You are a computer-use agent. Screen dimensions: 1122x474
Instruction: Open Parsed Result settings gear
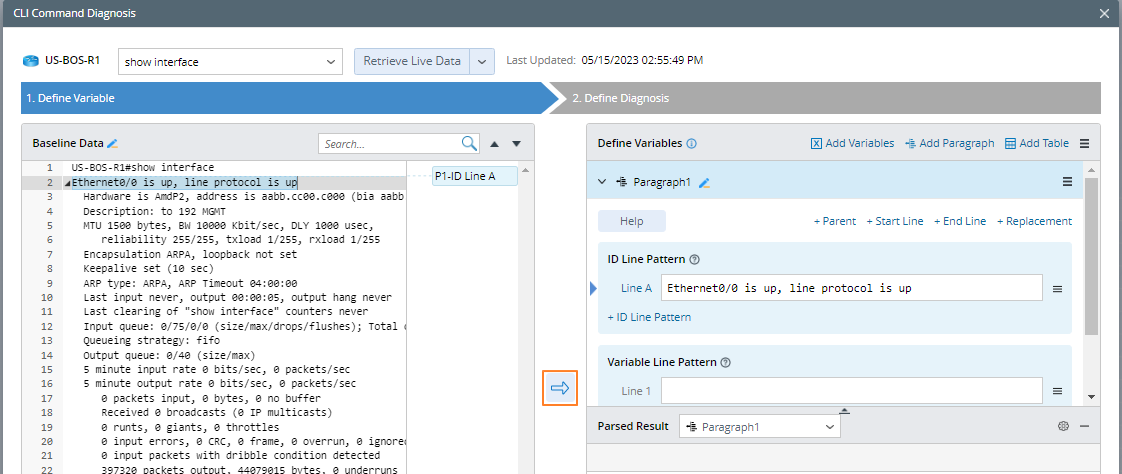coord(1063,426)
